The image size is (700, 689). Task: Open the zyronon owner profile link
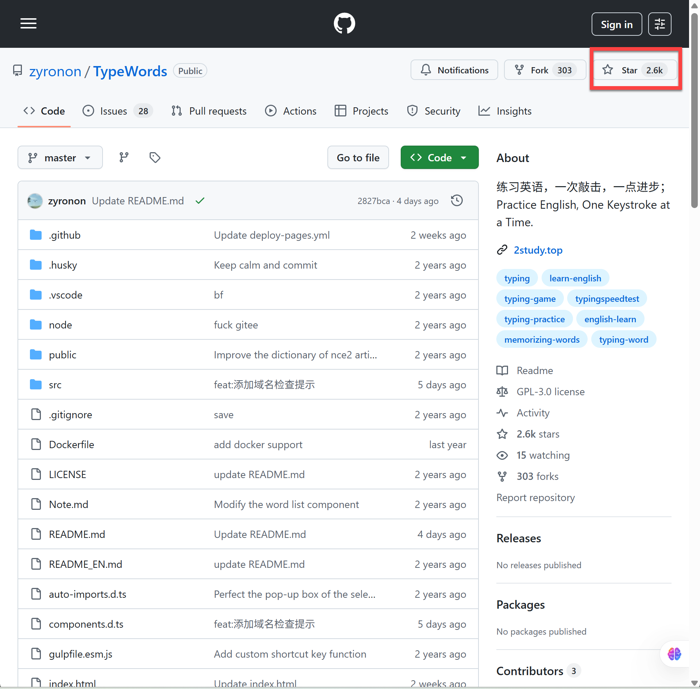tap(55, 71)
